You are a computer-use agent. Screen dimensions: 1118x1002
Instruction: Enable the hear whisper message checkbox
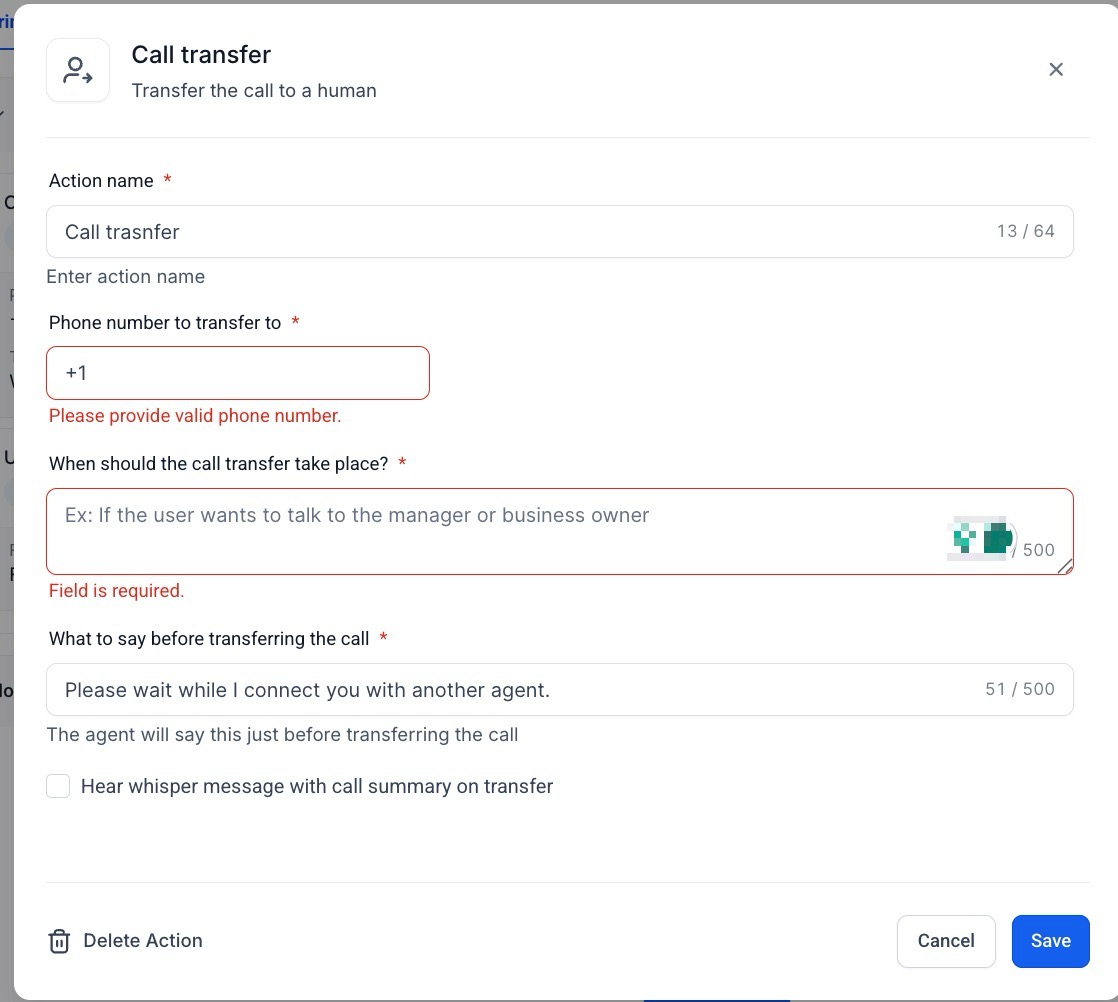(58, 786)
